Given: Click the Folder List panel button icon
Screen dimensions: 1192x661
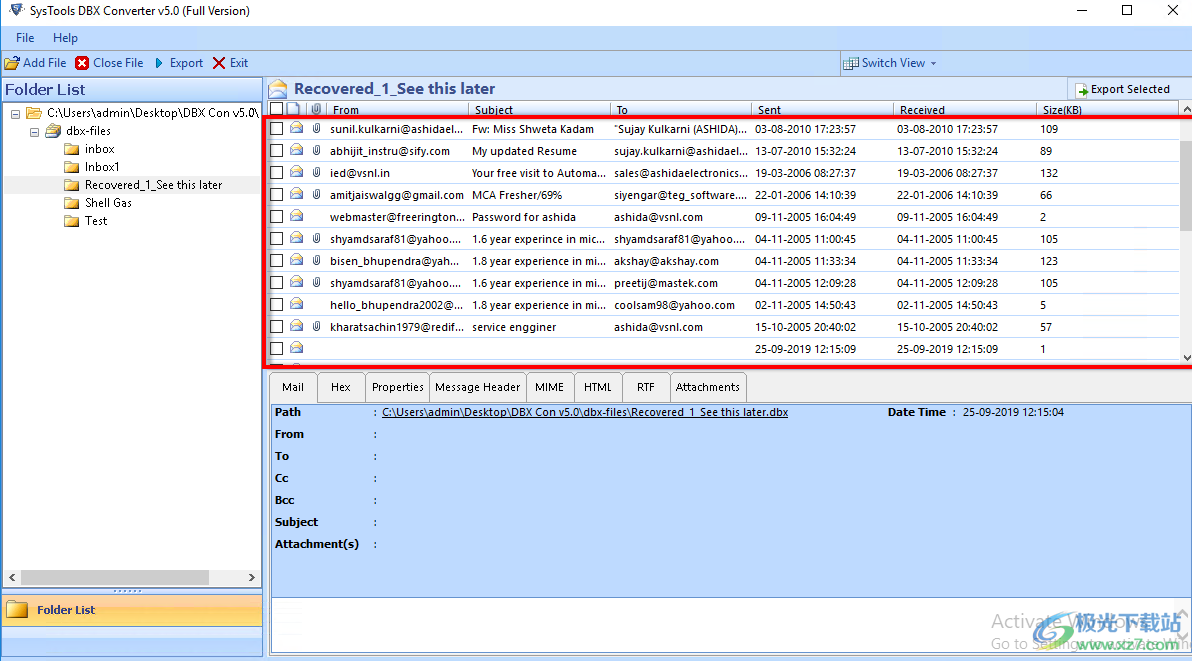Looking at the screenshot, I should [18, 609].
